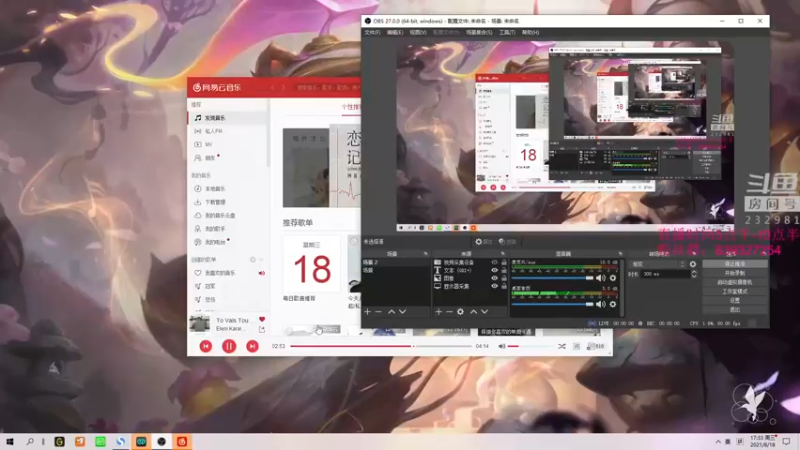Skip to next track in NetEase player
Image resolution: width=800 pixels, height=450 pixels.
(252, 346)
